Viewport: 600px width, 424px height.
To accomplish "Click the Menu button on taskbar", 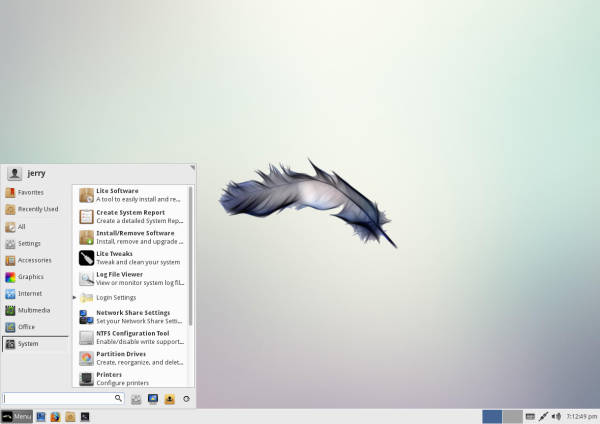I will pyautogui.click(x=17, y=416).
